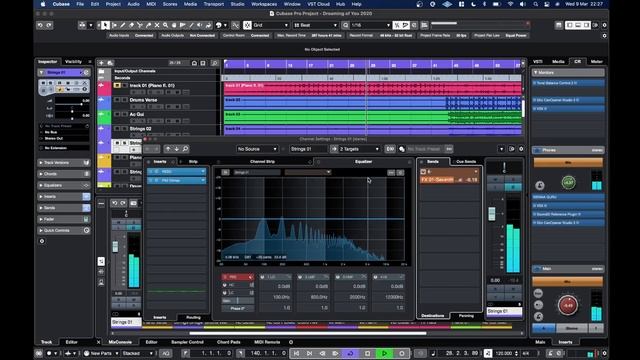Viewport: 640px width, 360px height.
Task: Go to next channel with down arrow
Action: (176, 149)
